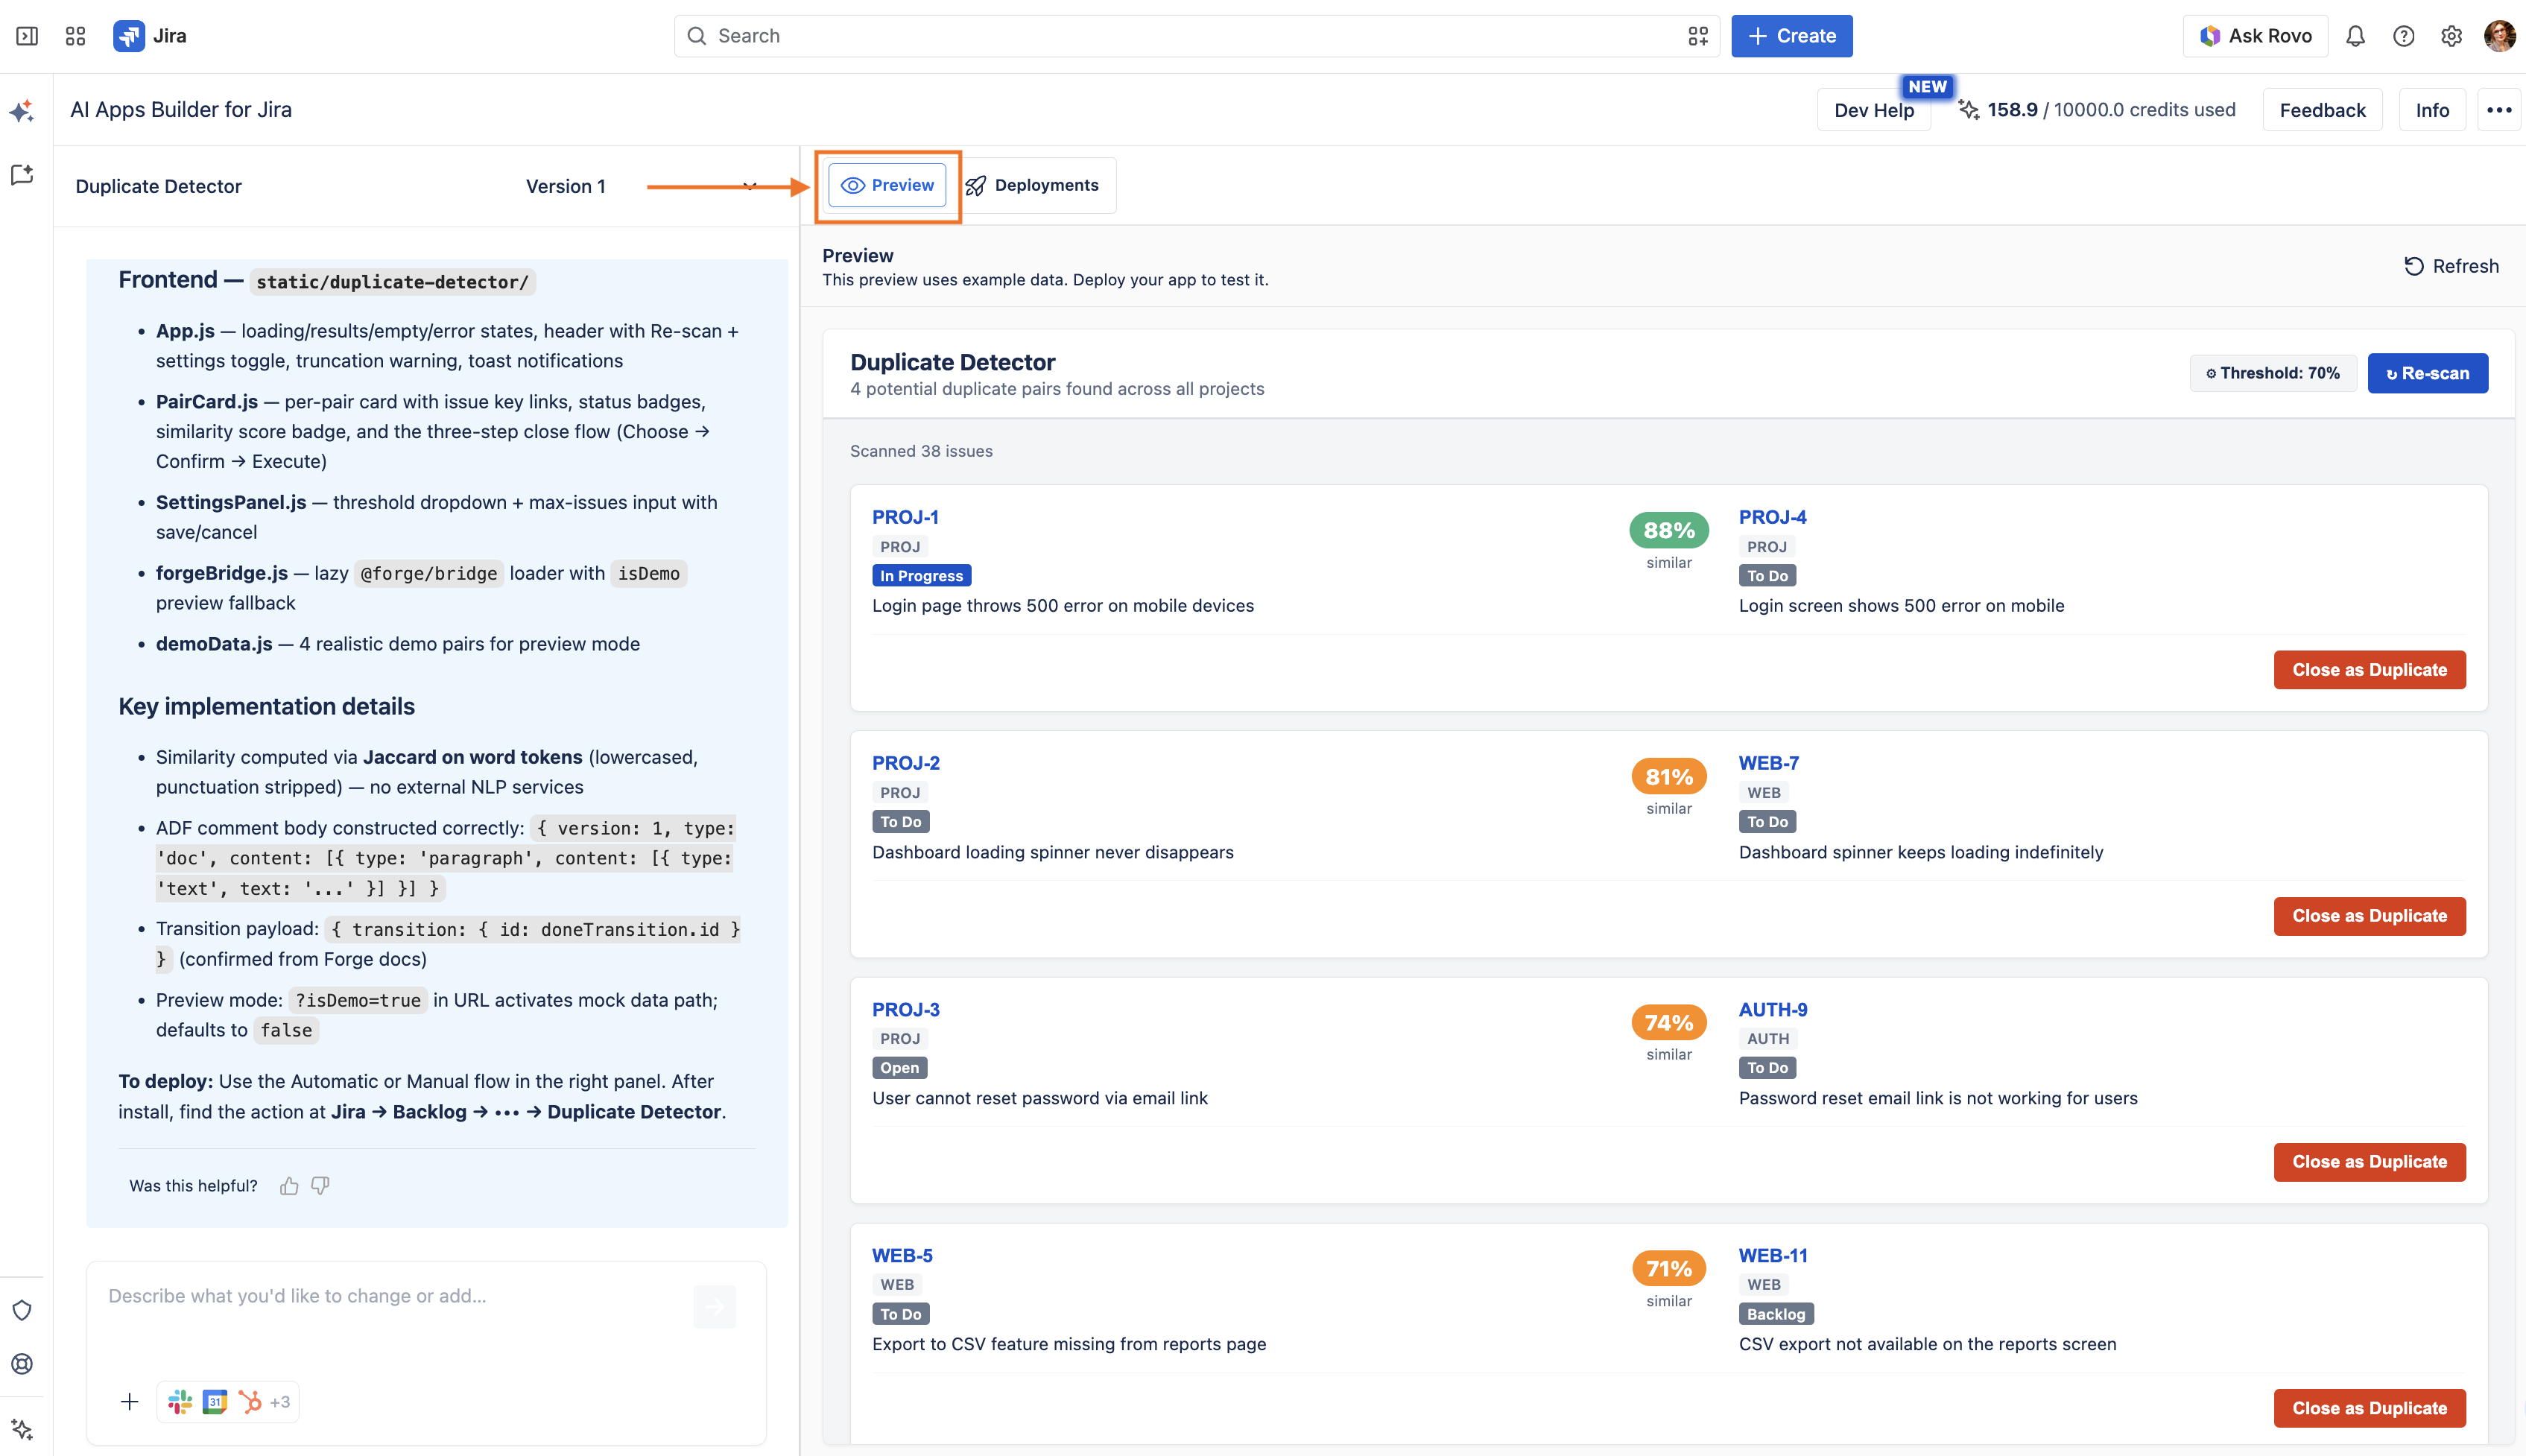Click the send arrow button in chat
The image size is (2526, 1456).
click(714, 1306)
